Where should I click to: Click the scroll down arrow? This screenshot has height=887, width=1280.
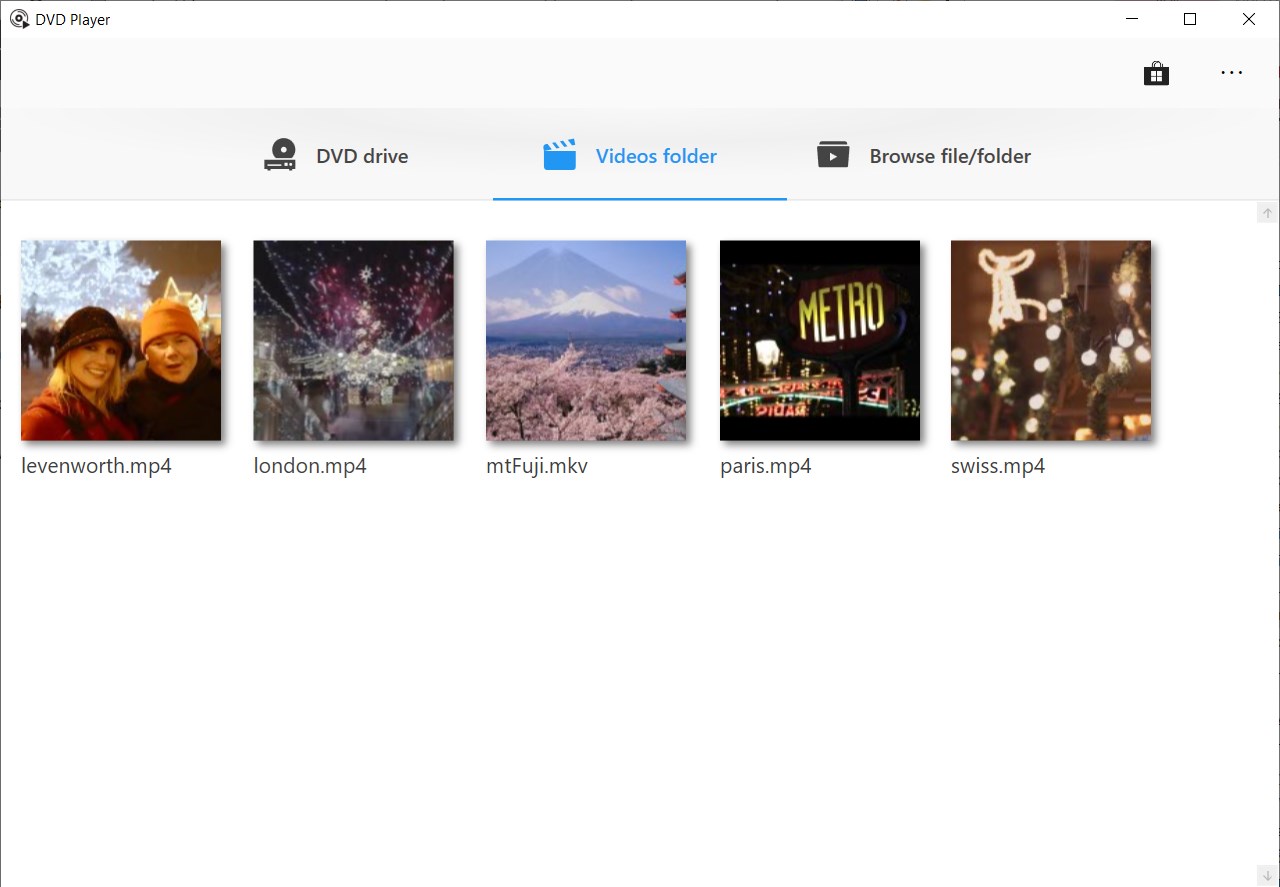point(1267,875)
